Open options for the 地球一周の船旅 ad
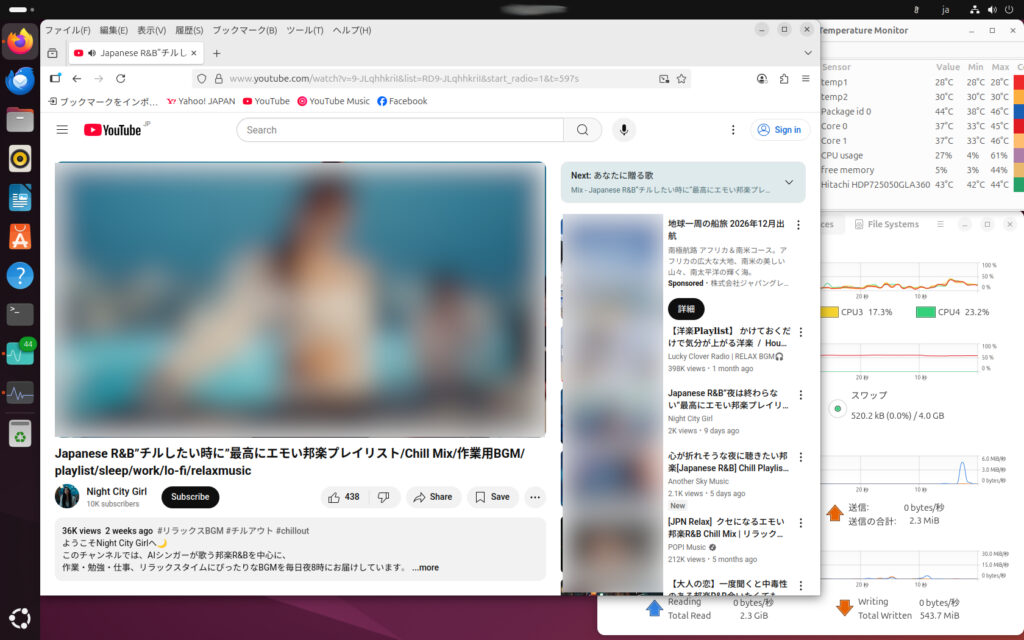Viewport: 1024px width, 640px height. (x=798, y=225)
